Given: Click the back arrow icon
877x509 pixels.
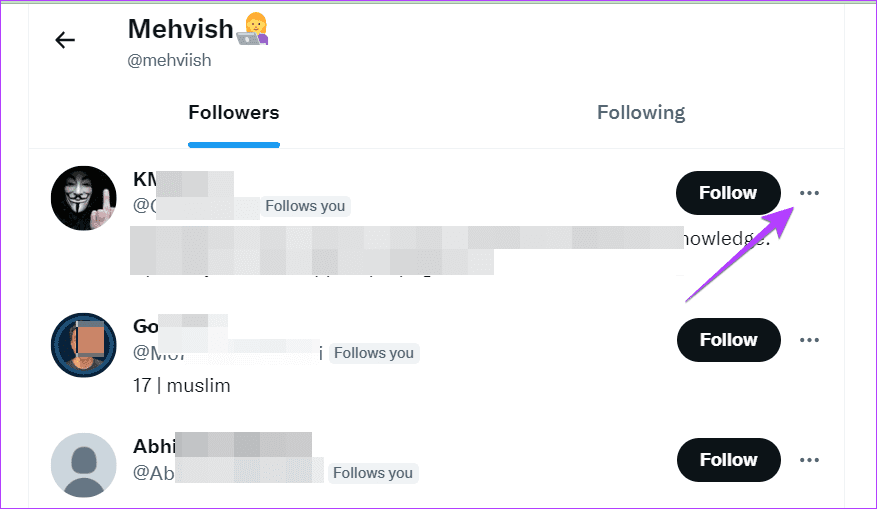Looking at the screenshot, I should 65,40.
